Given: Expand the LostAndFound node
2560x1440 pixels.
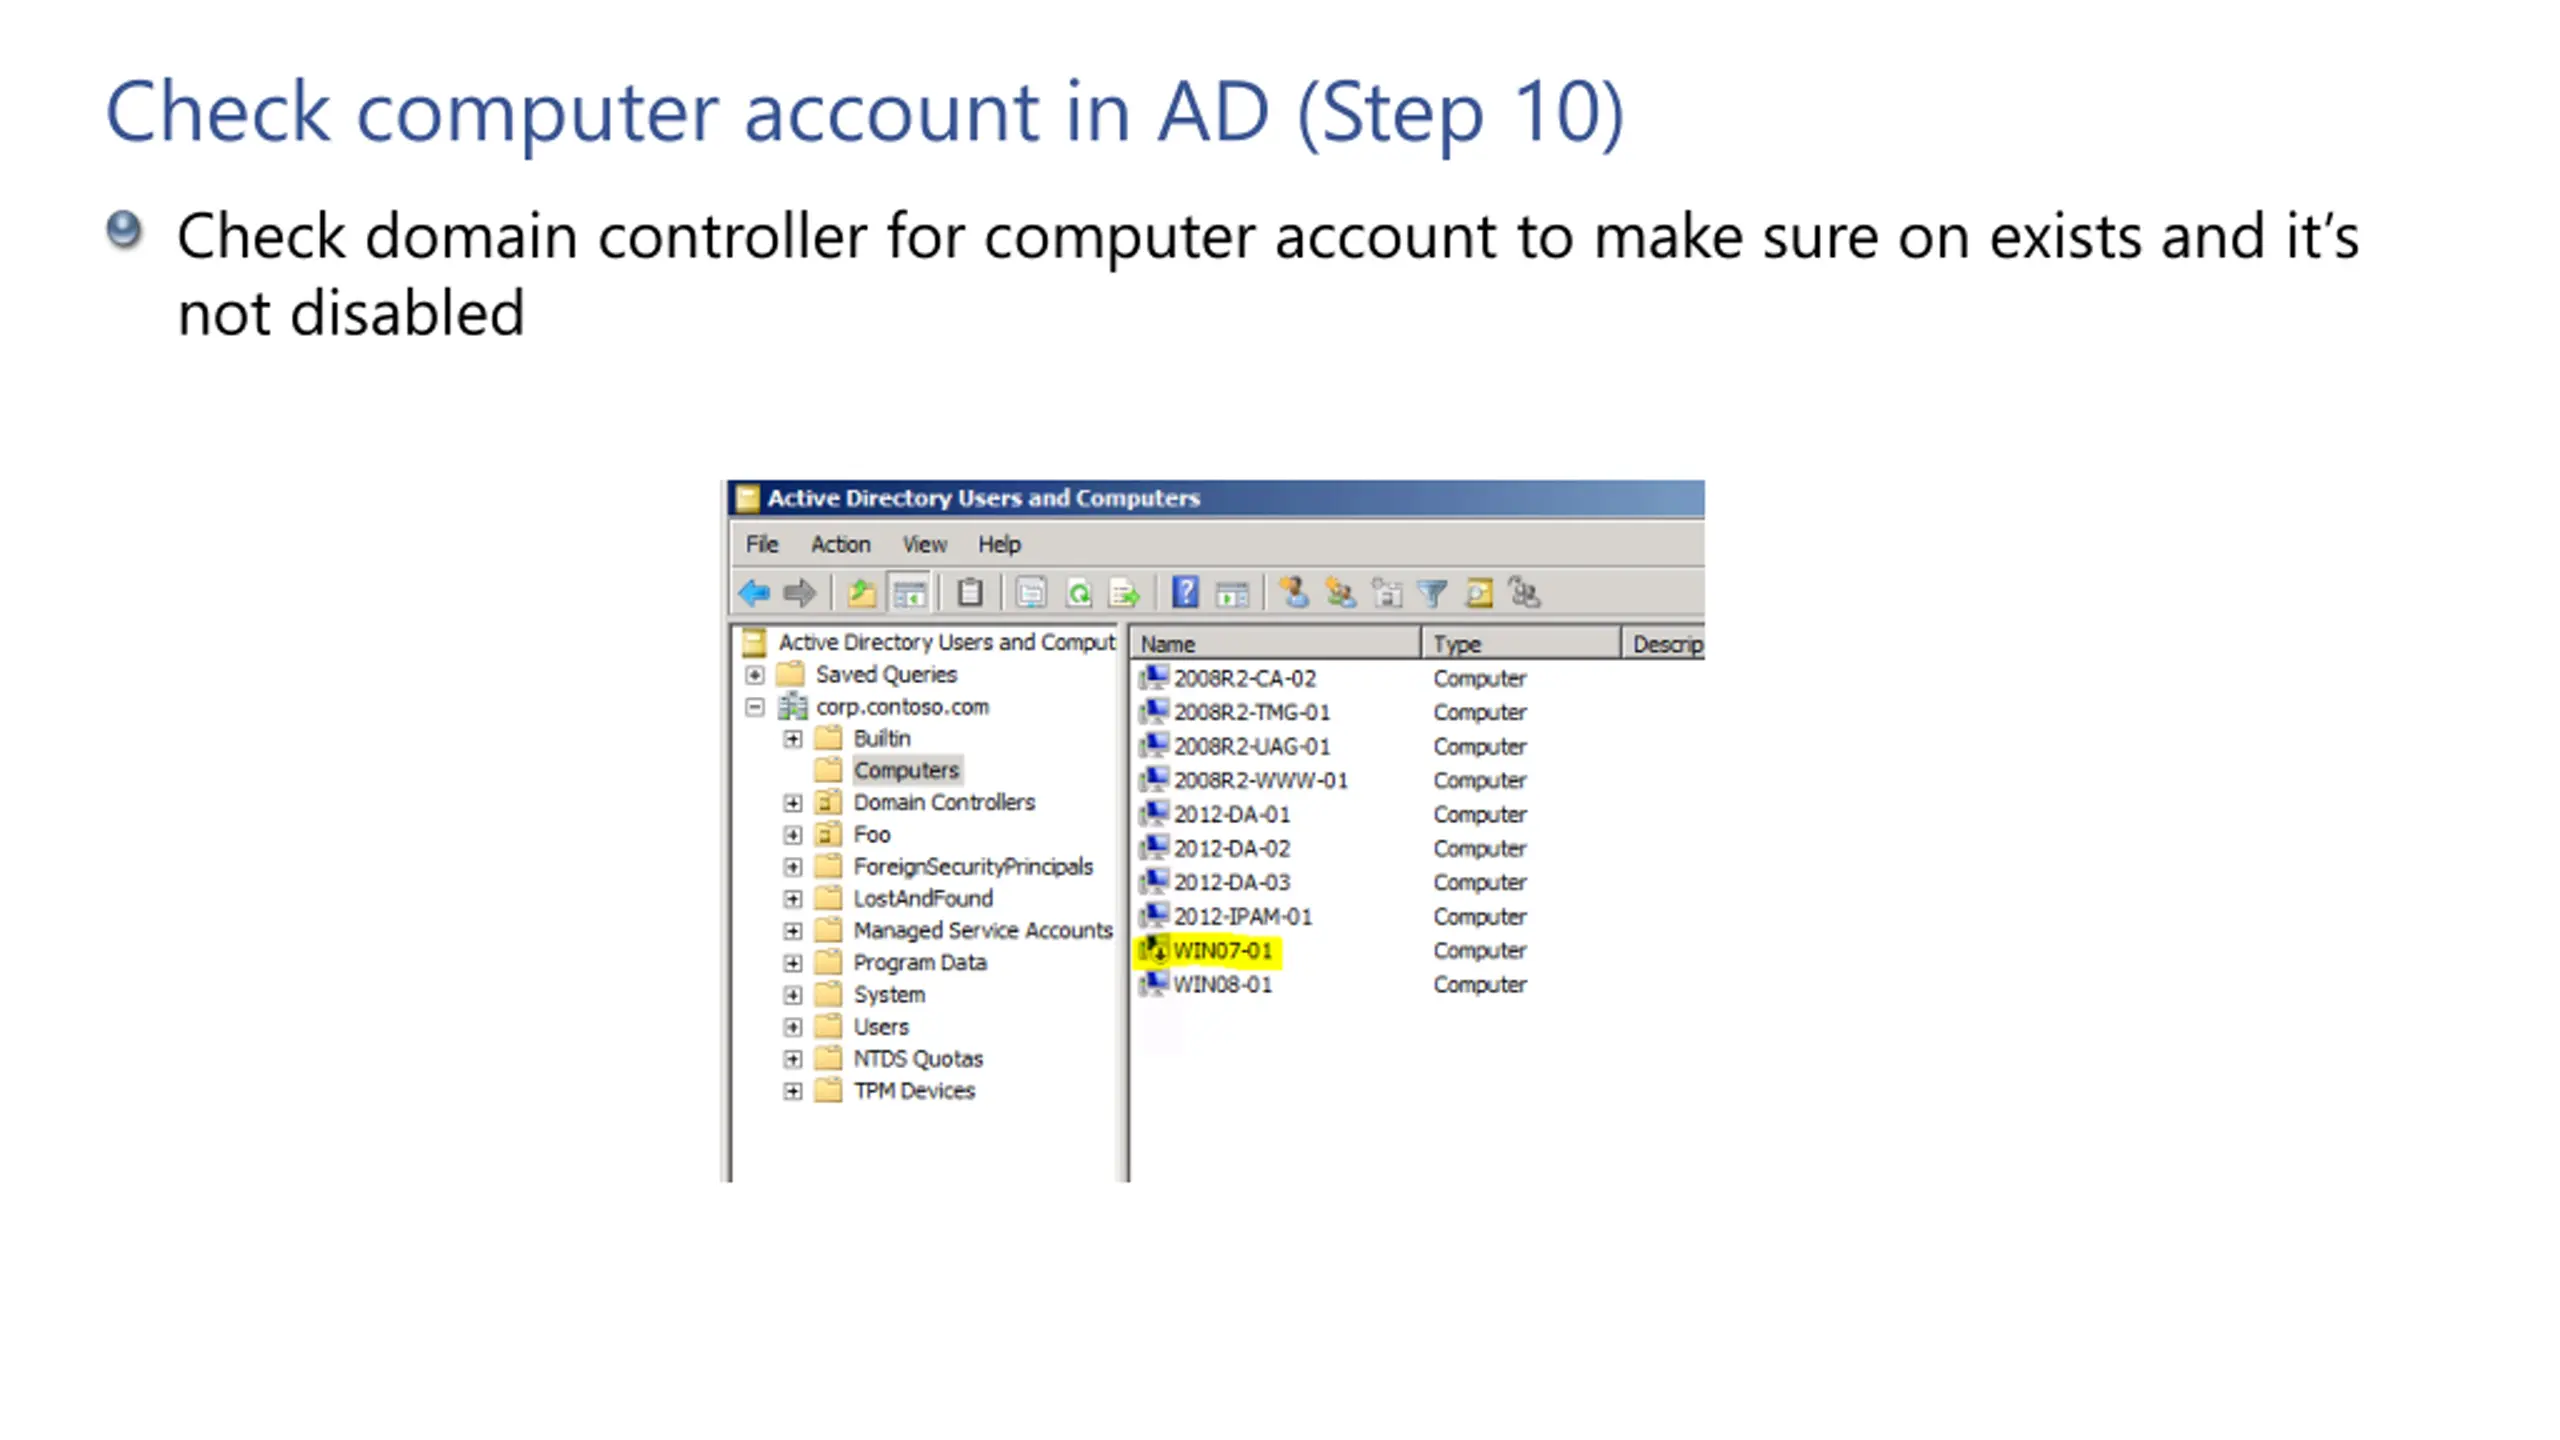Looking at the screenshot, I should (793, 899).
